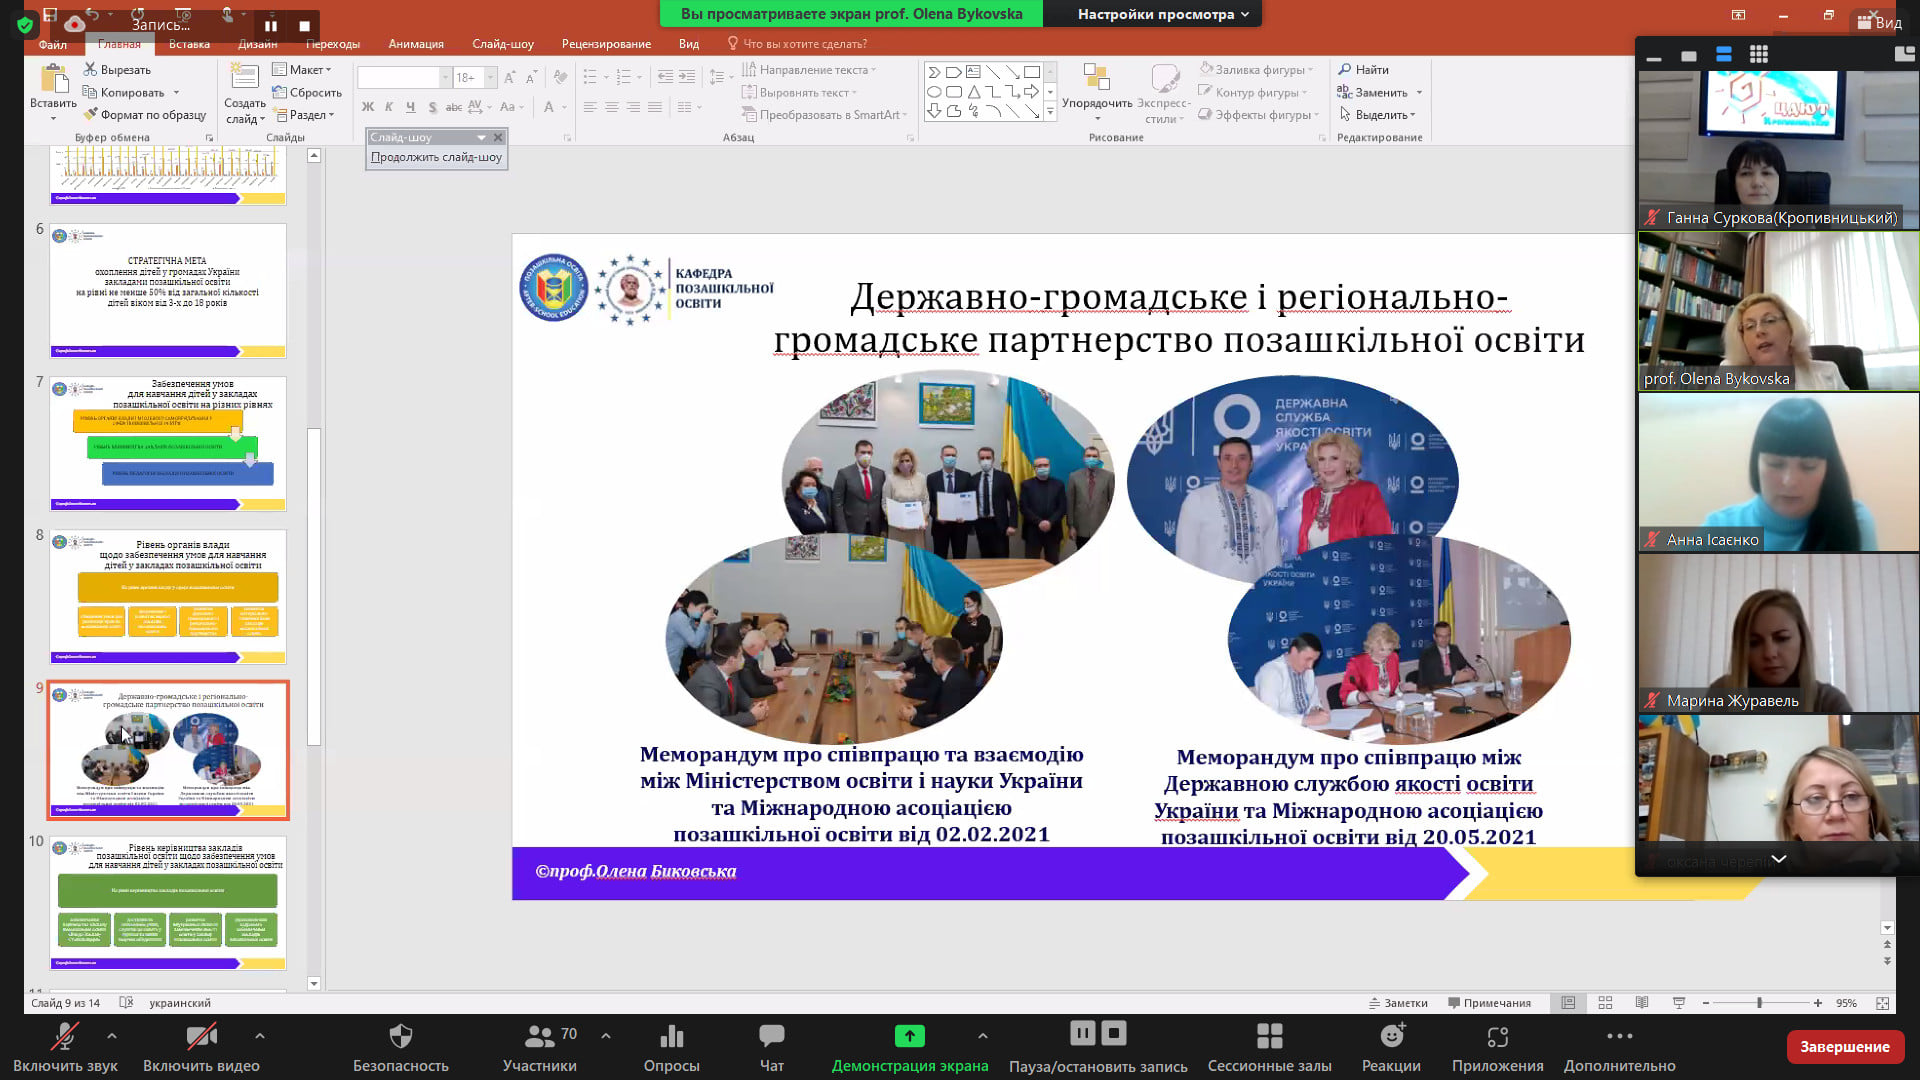Screen dimensions: 1920x1080
Task: Click Продолжить слайд-шоу button
Action: 436,157
